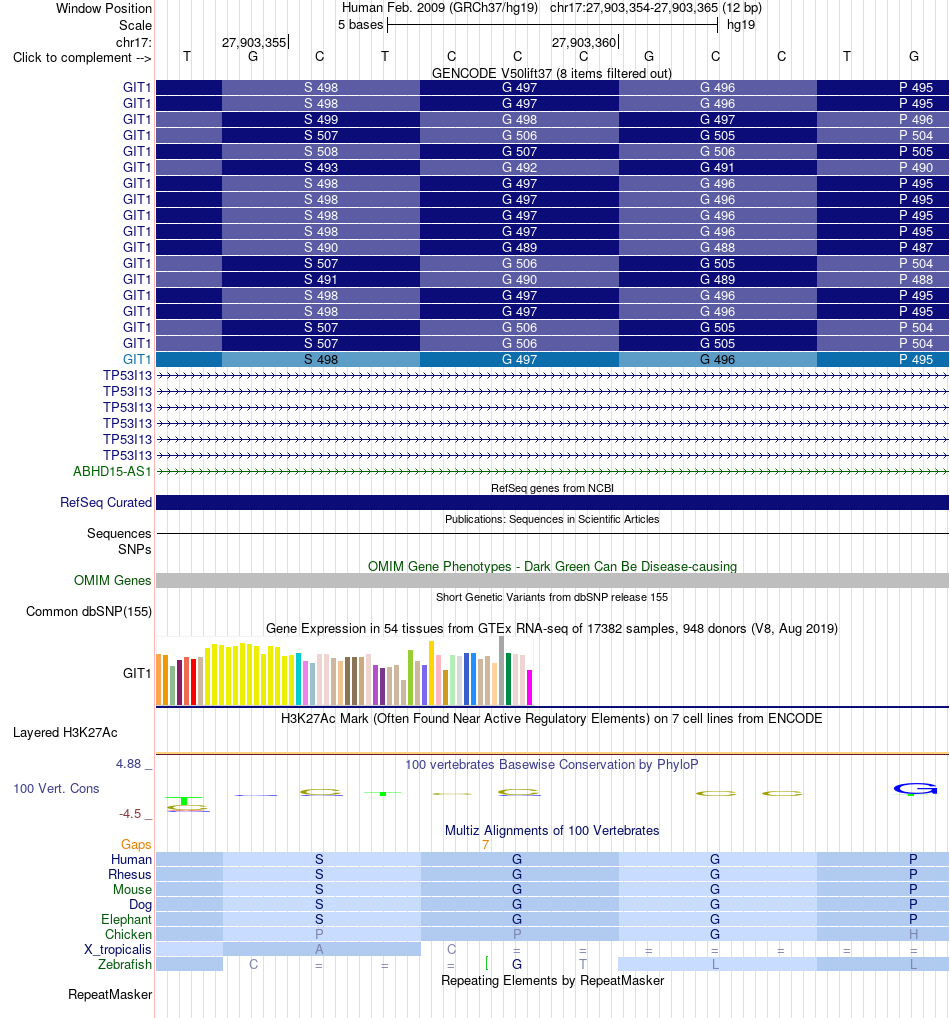
Task: Click 'Repeating Elements by RepeatMasker' title
Action: coord(552,980)
